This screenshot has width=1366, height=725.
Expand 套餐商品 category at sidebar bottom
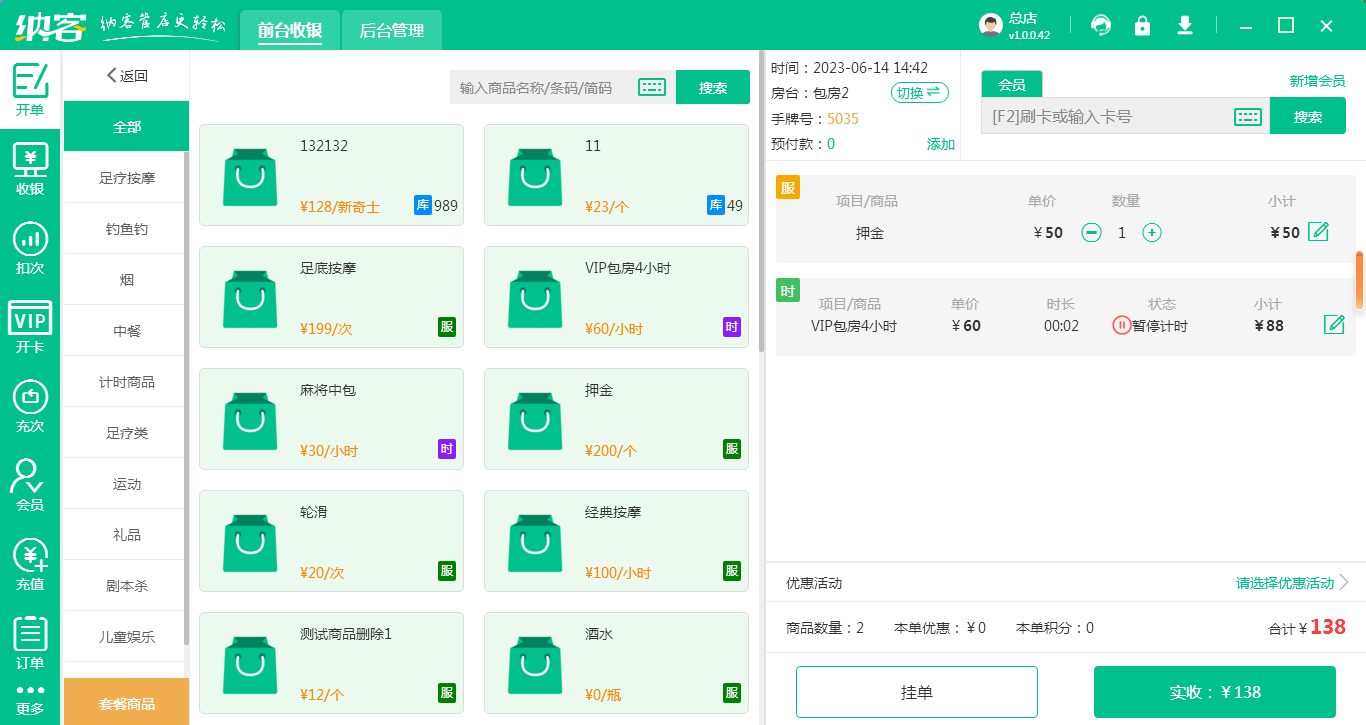126,702
